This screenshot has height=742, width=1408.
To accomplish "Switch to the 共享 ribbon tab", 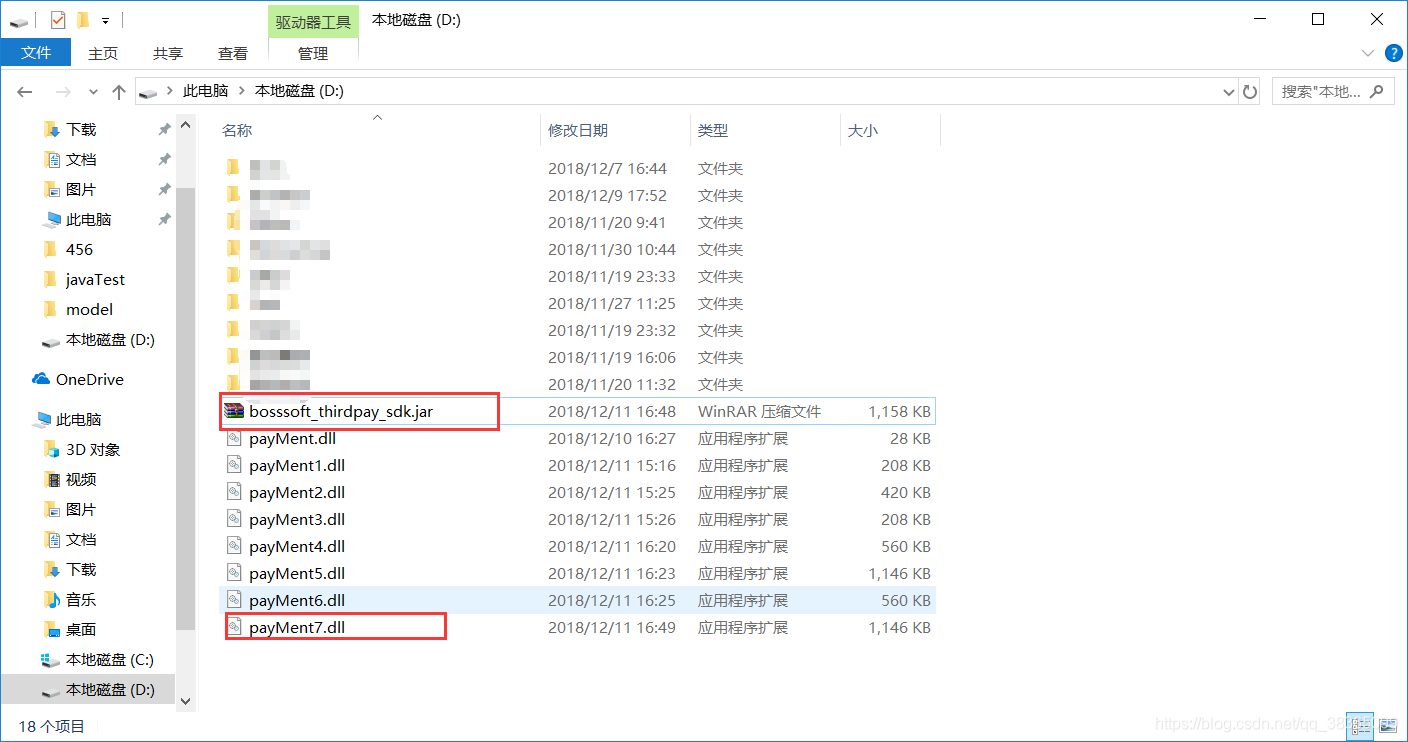I will coord(168,53).
